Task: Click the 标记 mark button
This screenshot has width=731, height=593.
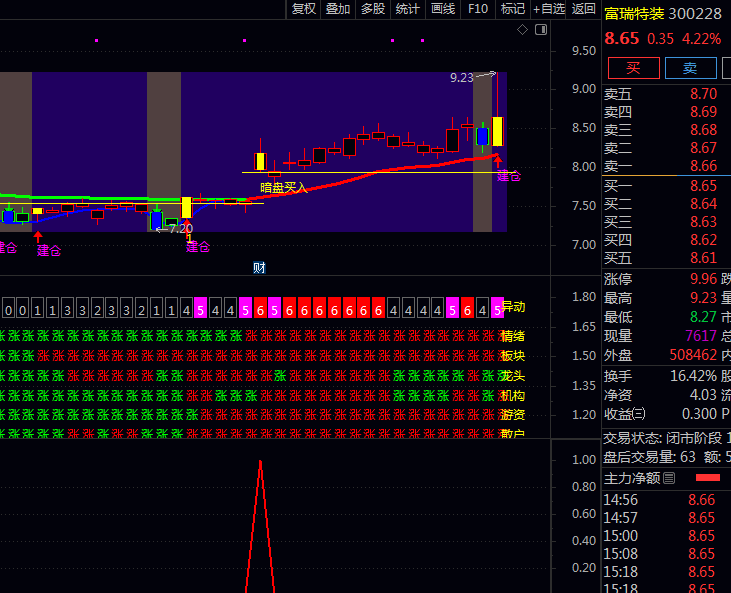Action: pyautogui.click(x=512, y=9)
